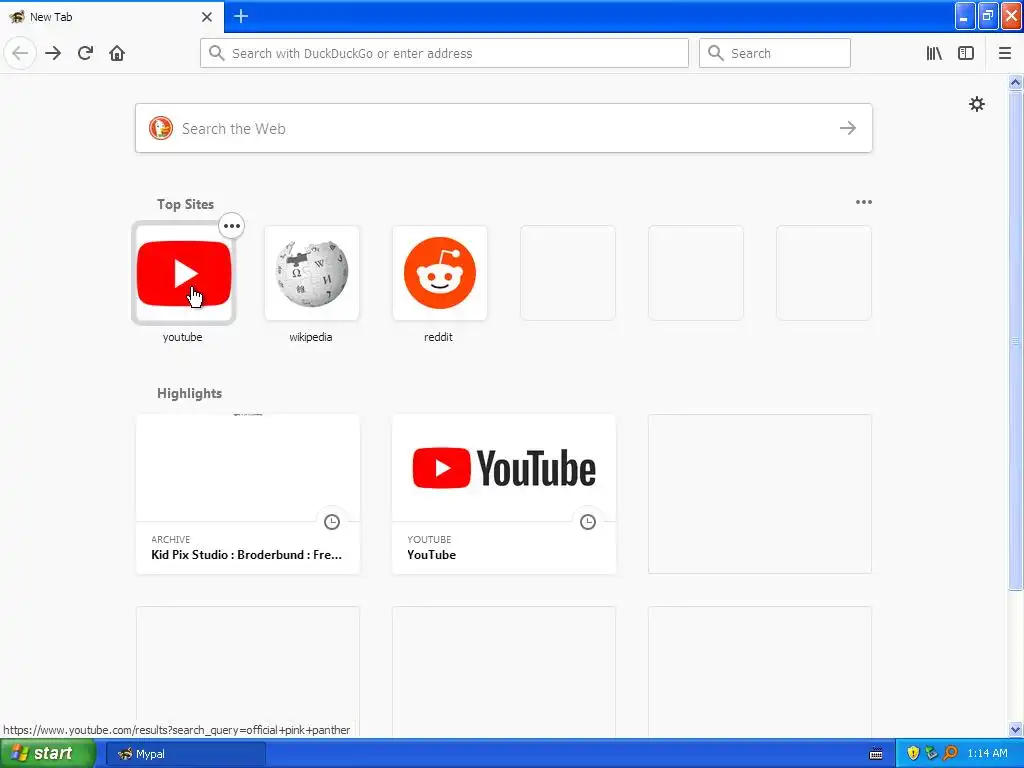Open the reddit top site tile
The image size is (1024, 768).
[440, 273]
